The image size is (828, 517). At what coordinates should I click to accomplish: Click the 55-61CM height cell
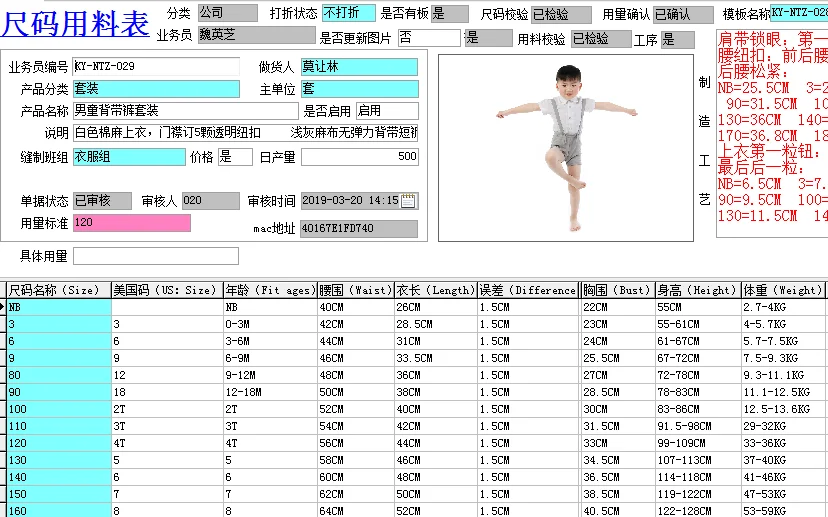point(698,324)
